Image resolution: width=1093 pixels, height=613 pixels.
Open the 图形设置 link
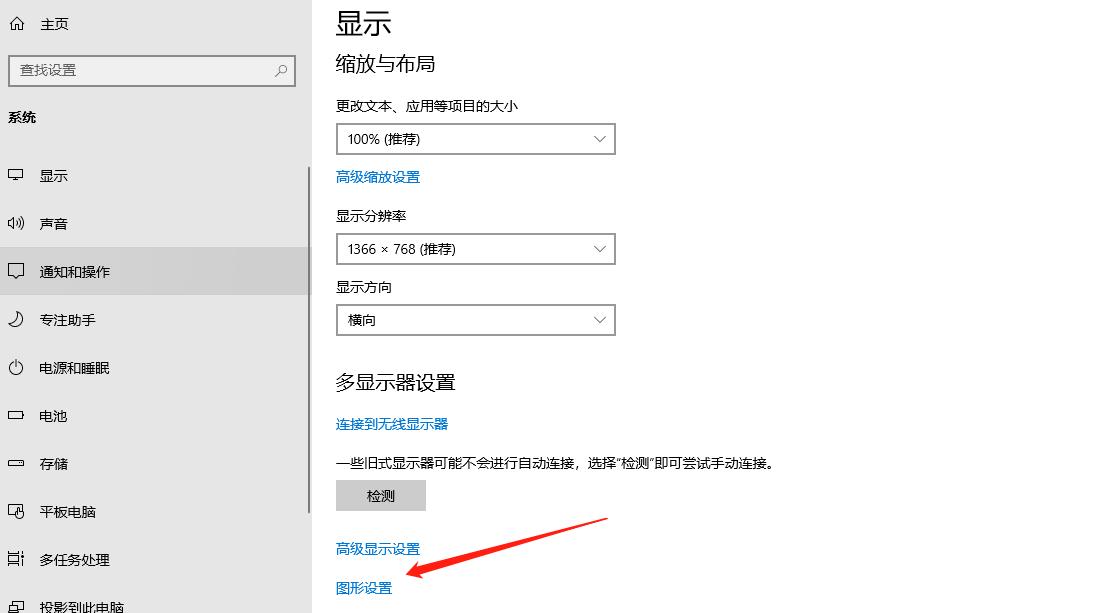365,588
